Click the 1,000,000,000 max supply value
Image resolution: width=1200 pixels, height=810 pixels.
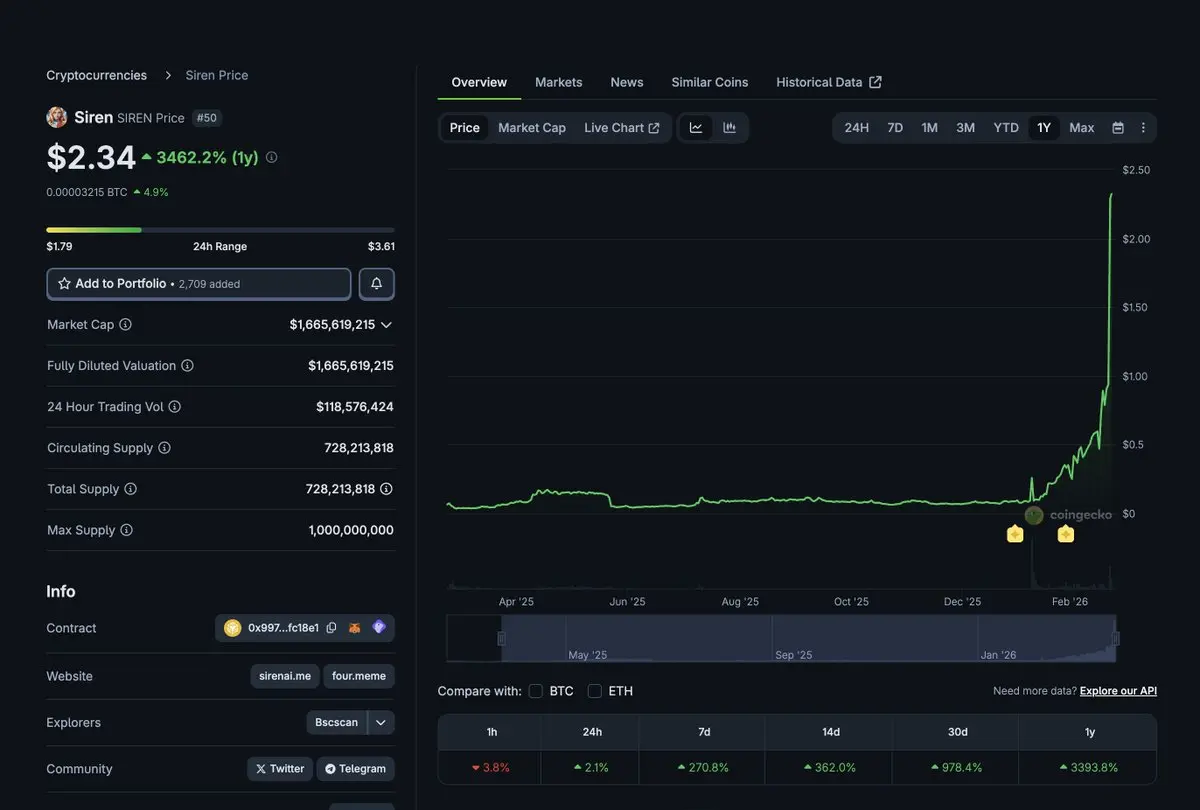[x=351, y=530]
